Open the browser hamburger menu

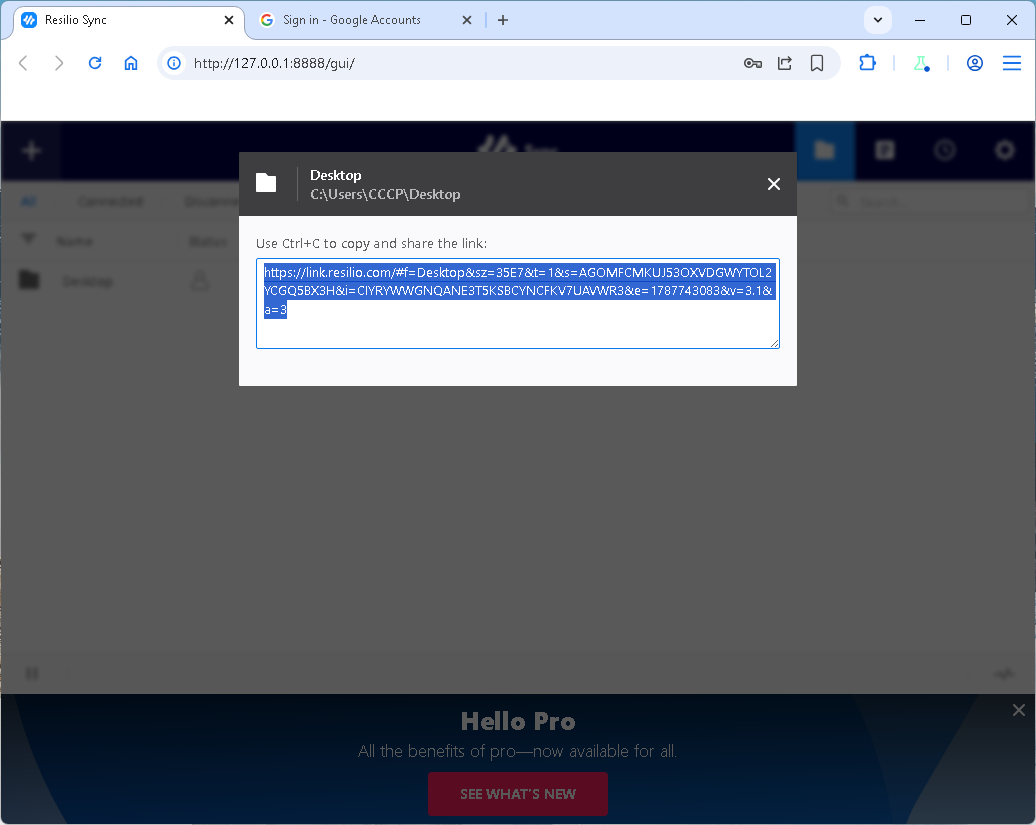point(1012,63)
